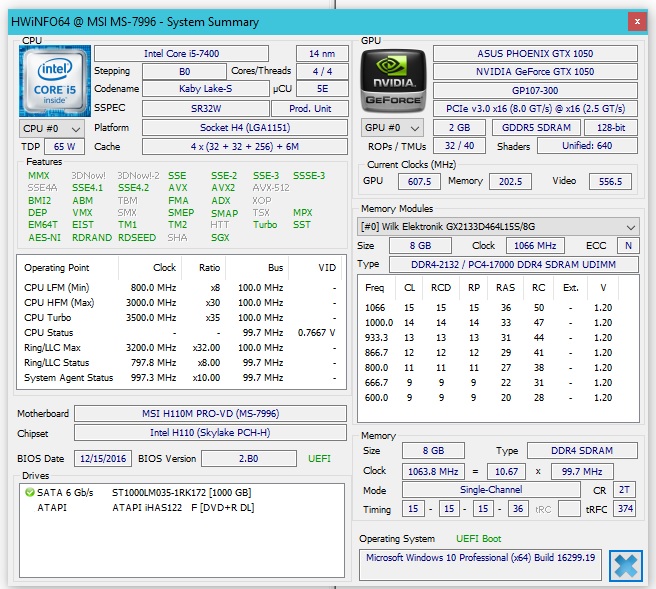Select the ST1000LM035-1RK172 drive entry
The width and height of the screenshot is (656, 589).
(x=181, y=492)
